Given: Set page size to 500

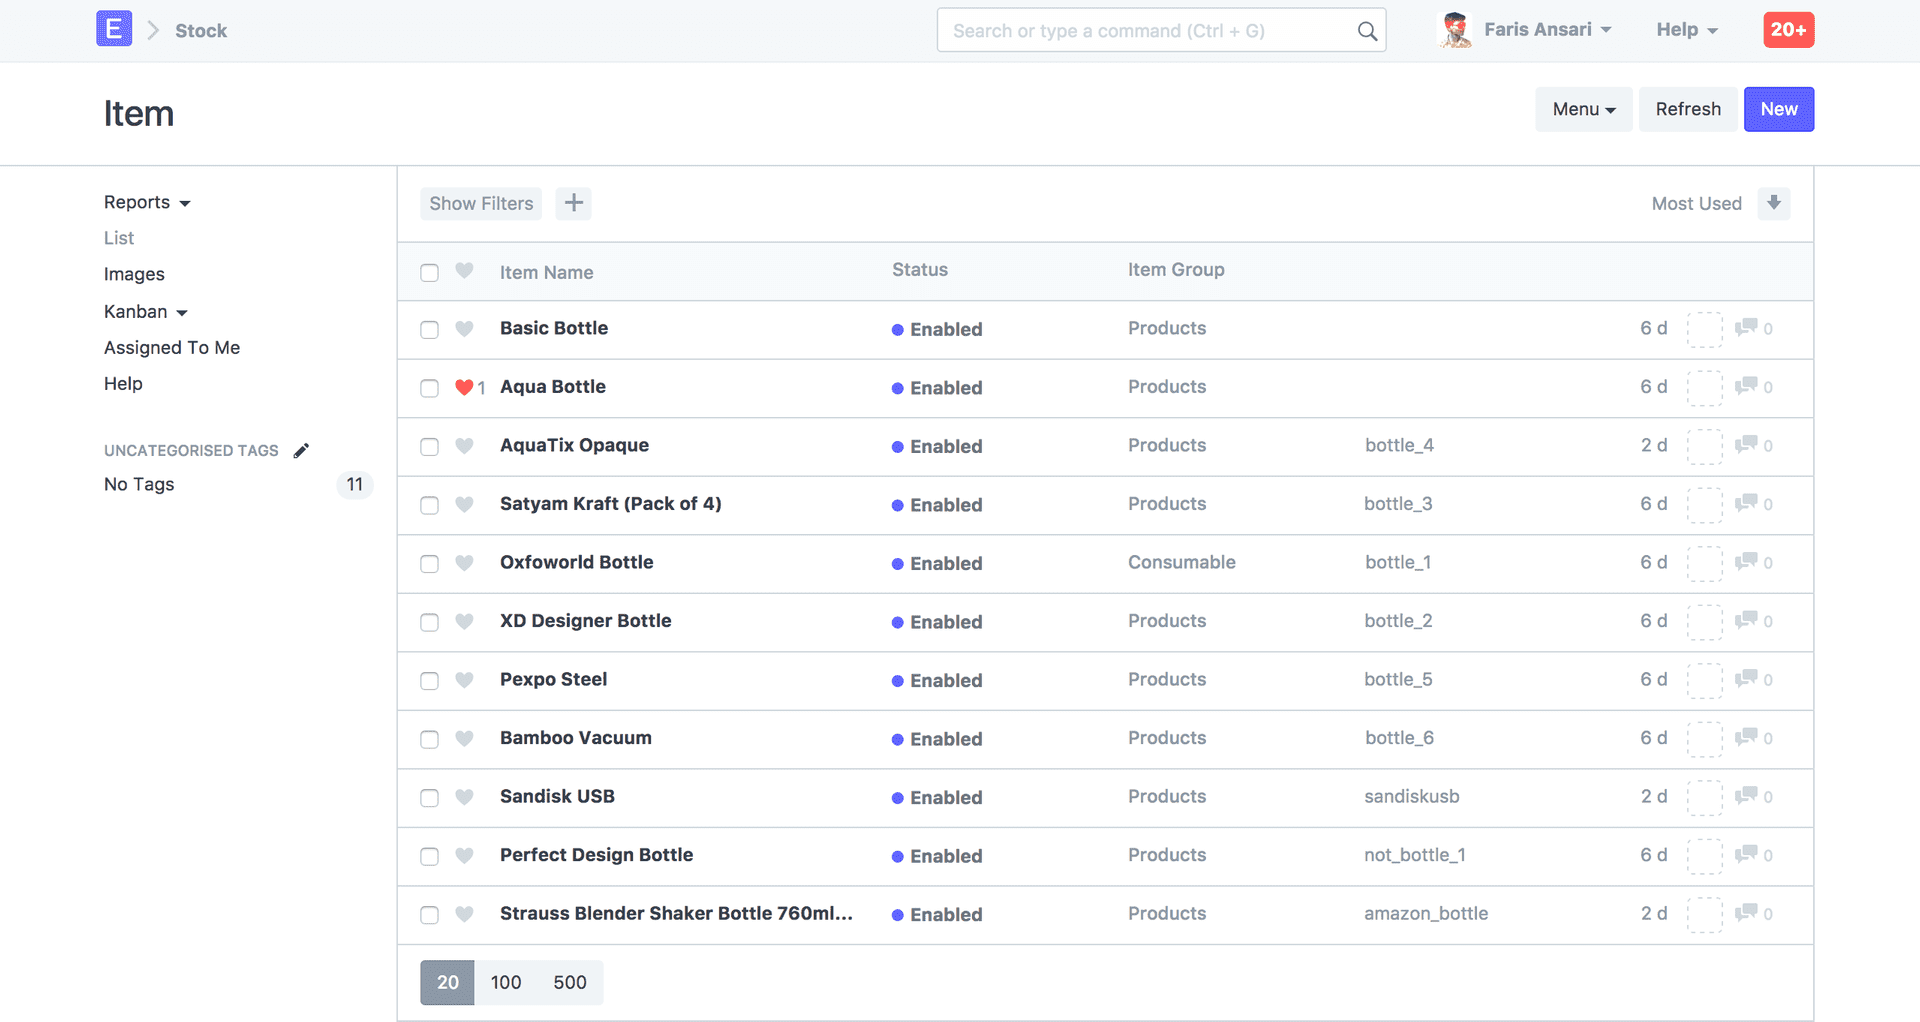Looking at the screenshot, I should pyautogui.click(x=570, y=982).
